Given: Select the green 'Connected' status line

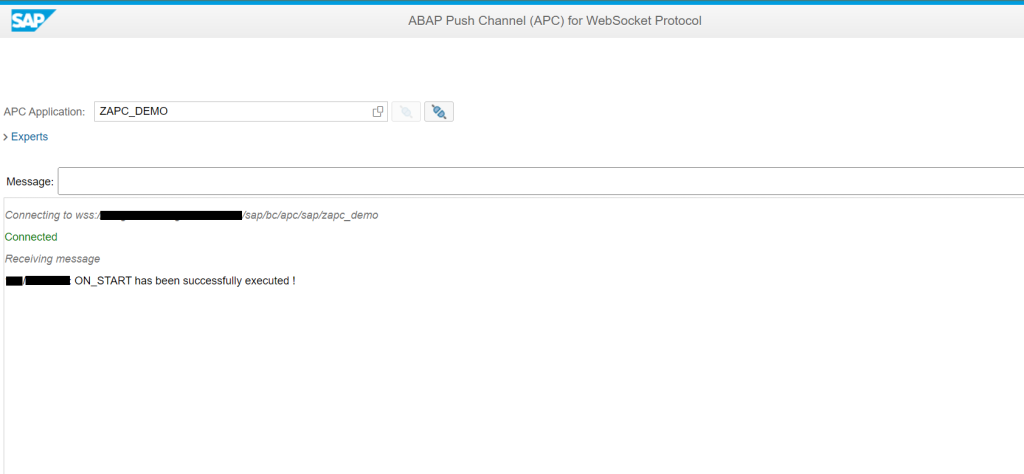Looking at the screenshot, I should point(31,237).
